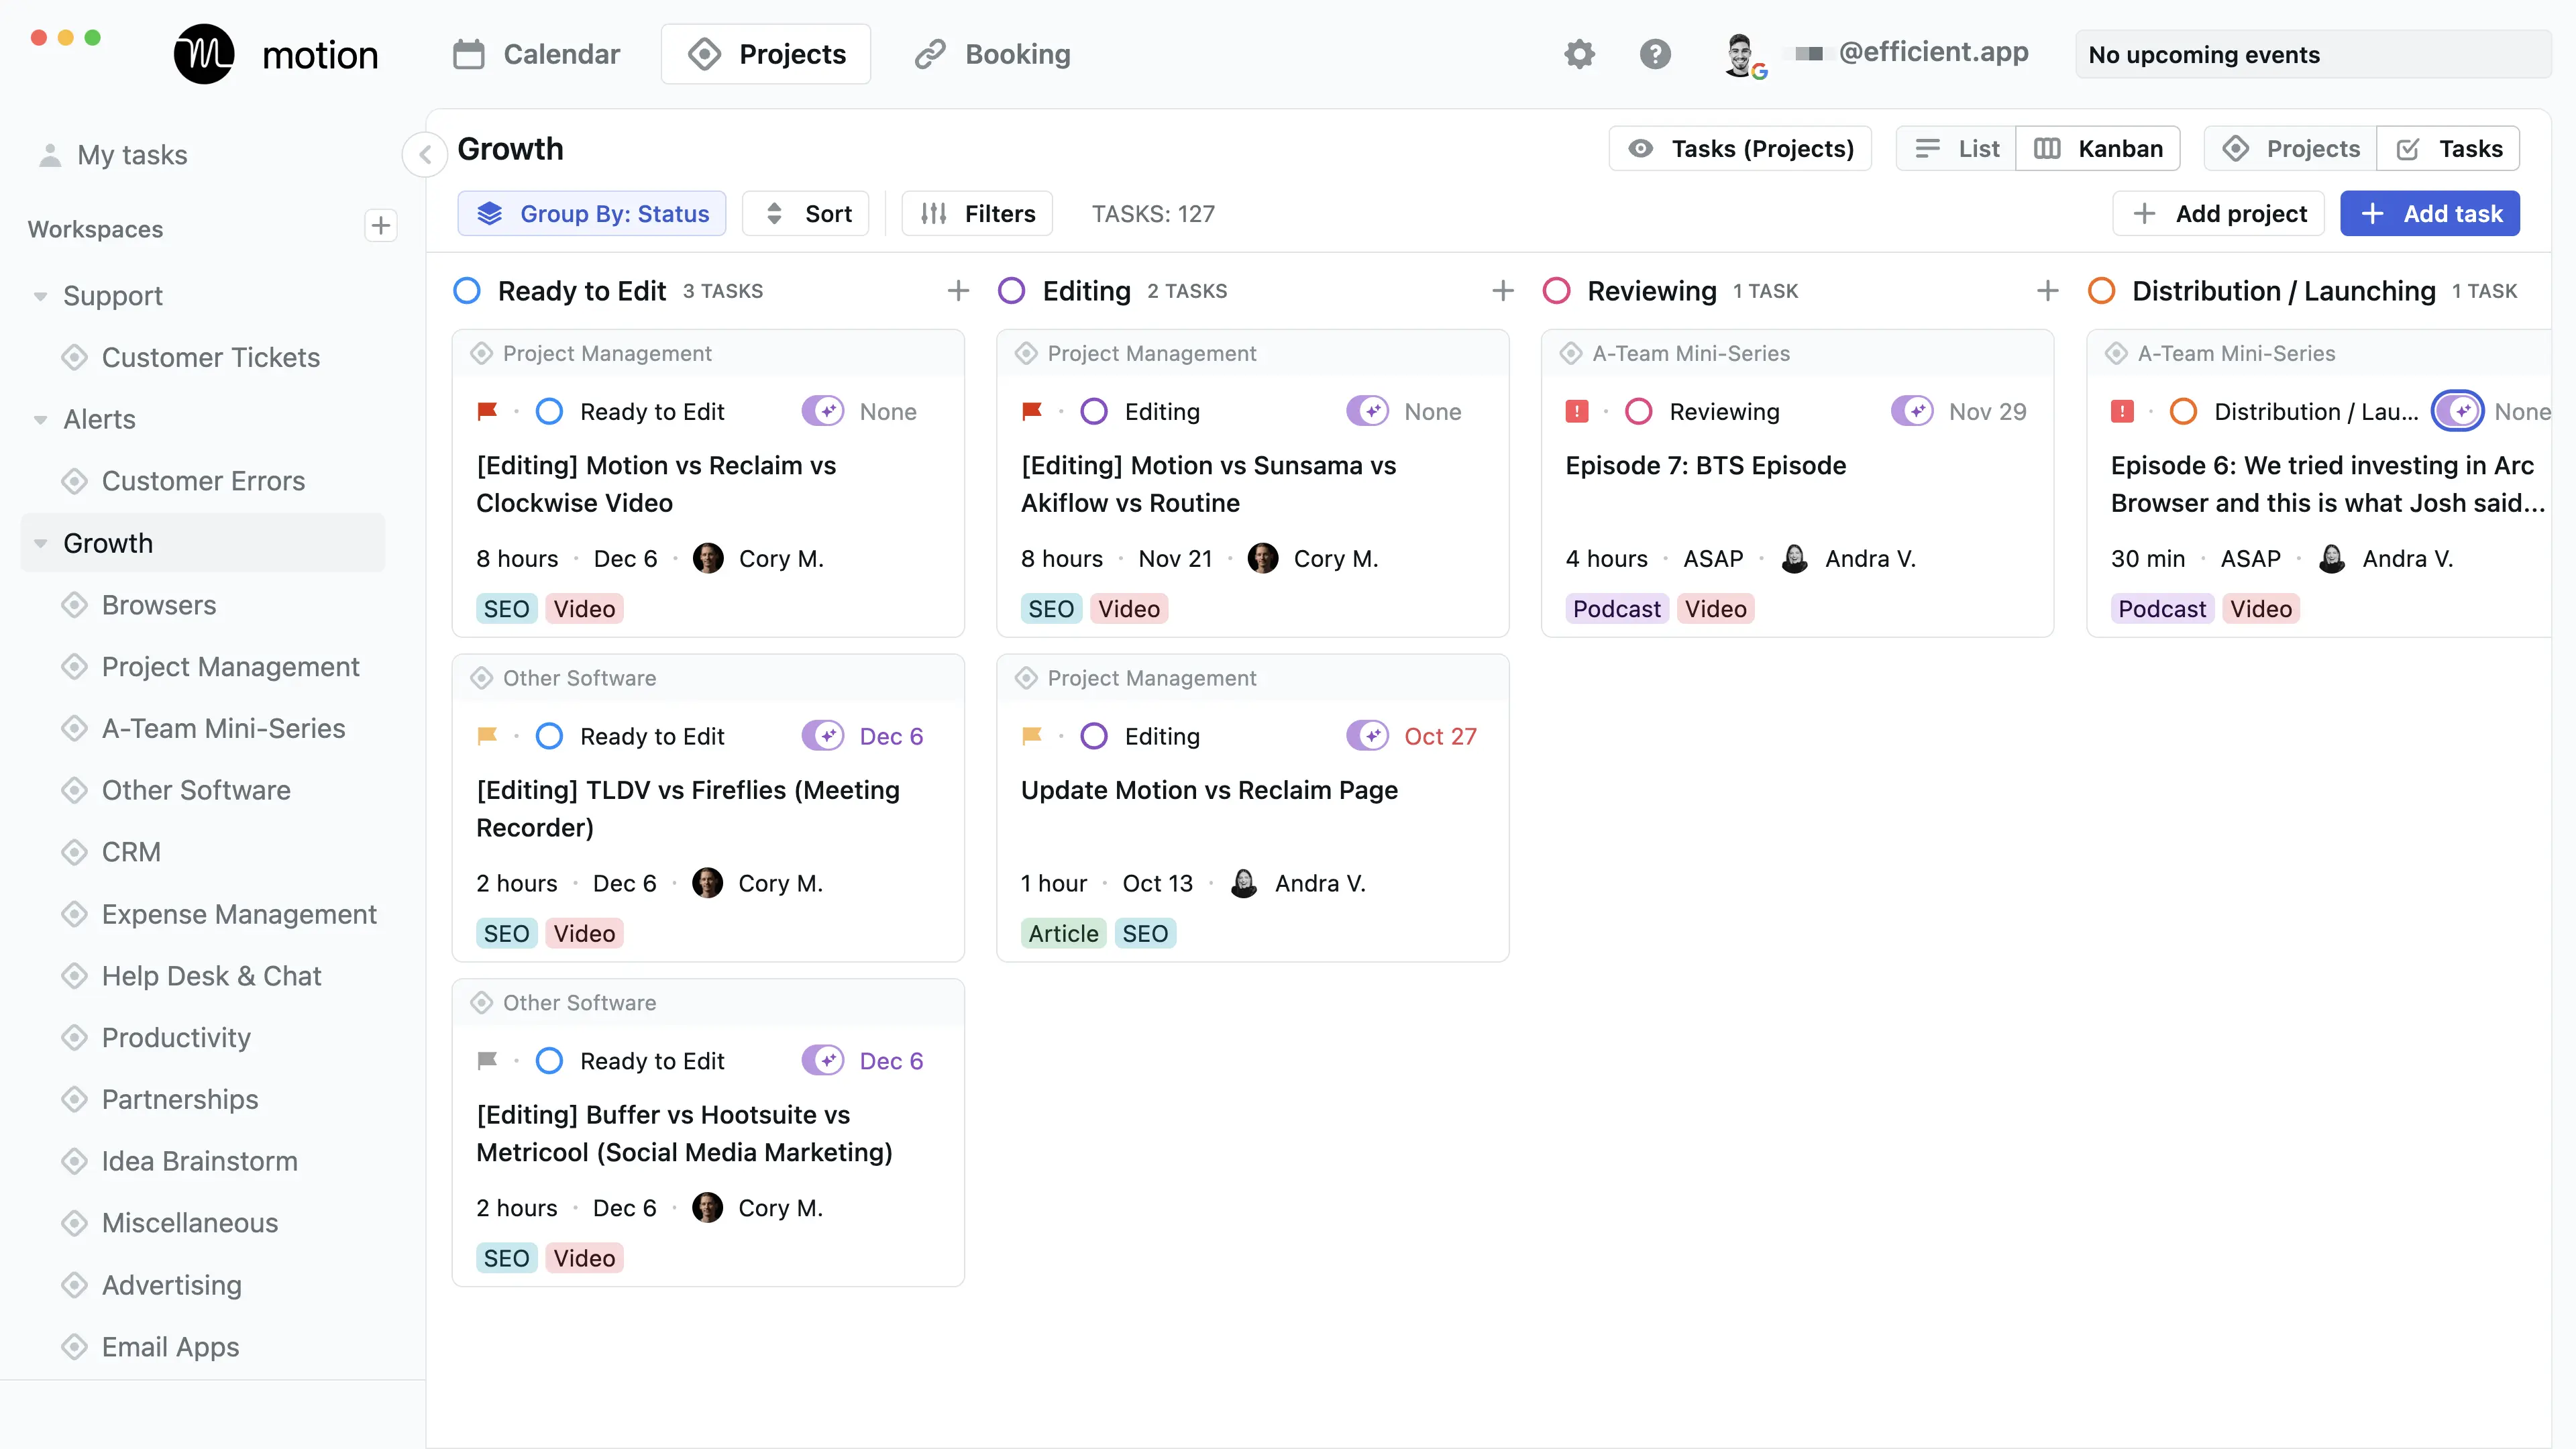The height and width of the screenshot is (1449, 2576).
Task: Click Cory M.'s avatar on the Clockwise video task
Action: pos(709,558)
